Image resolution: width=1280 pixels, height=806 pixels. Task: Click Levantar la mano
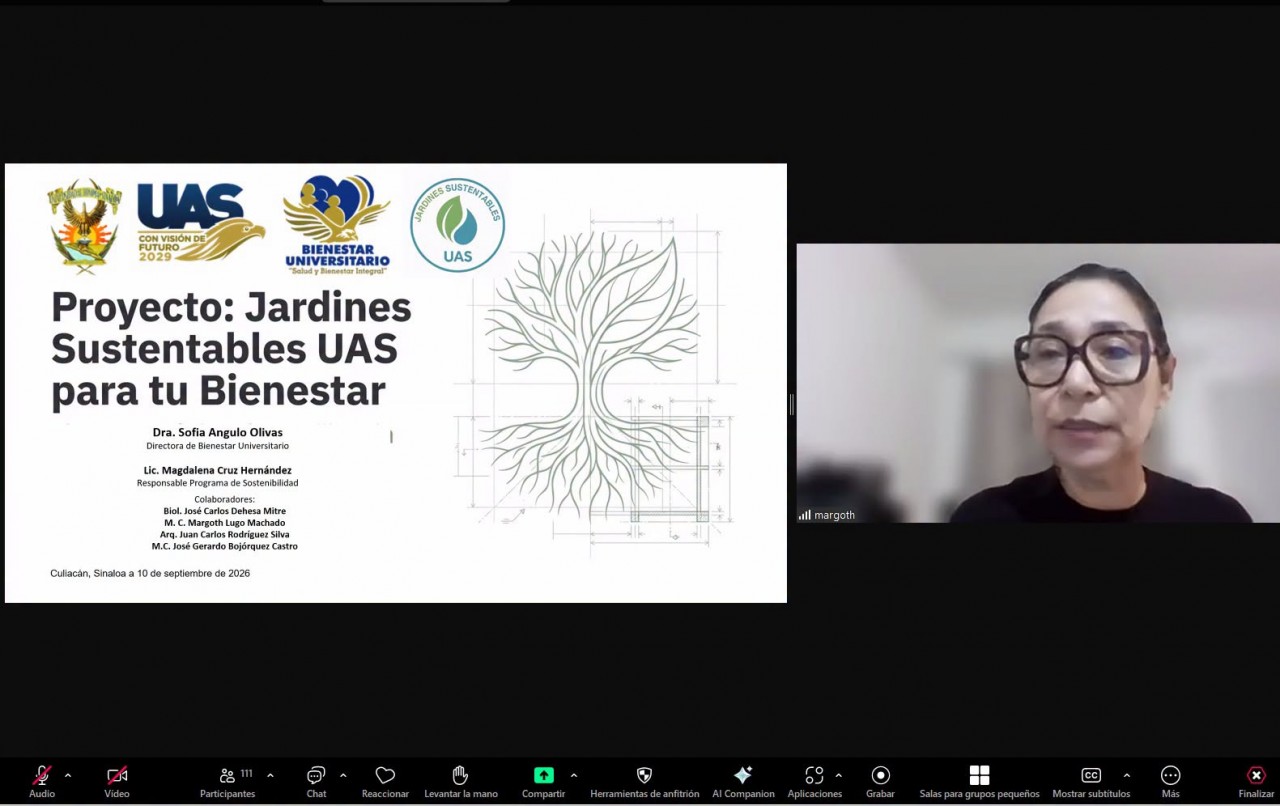pyautogui.click(x=460, y=781)
